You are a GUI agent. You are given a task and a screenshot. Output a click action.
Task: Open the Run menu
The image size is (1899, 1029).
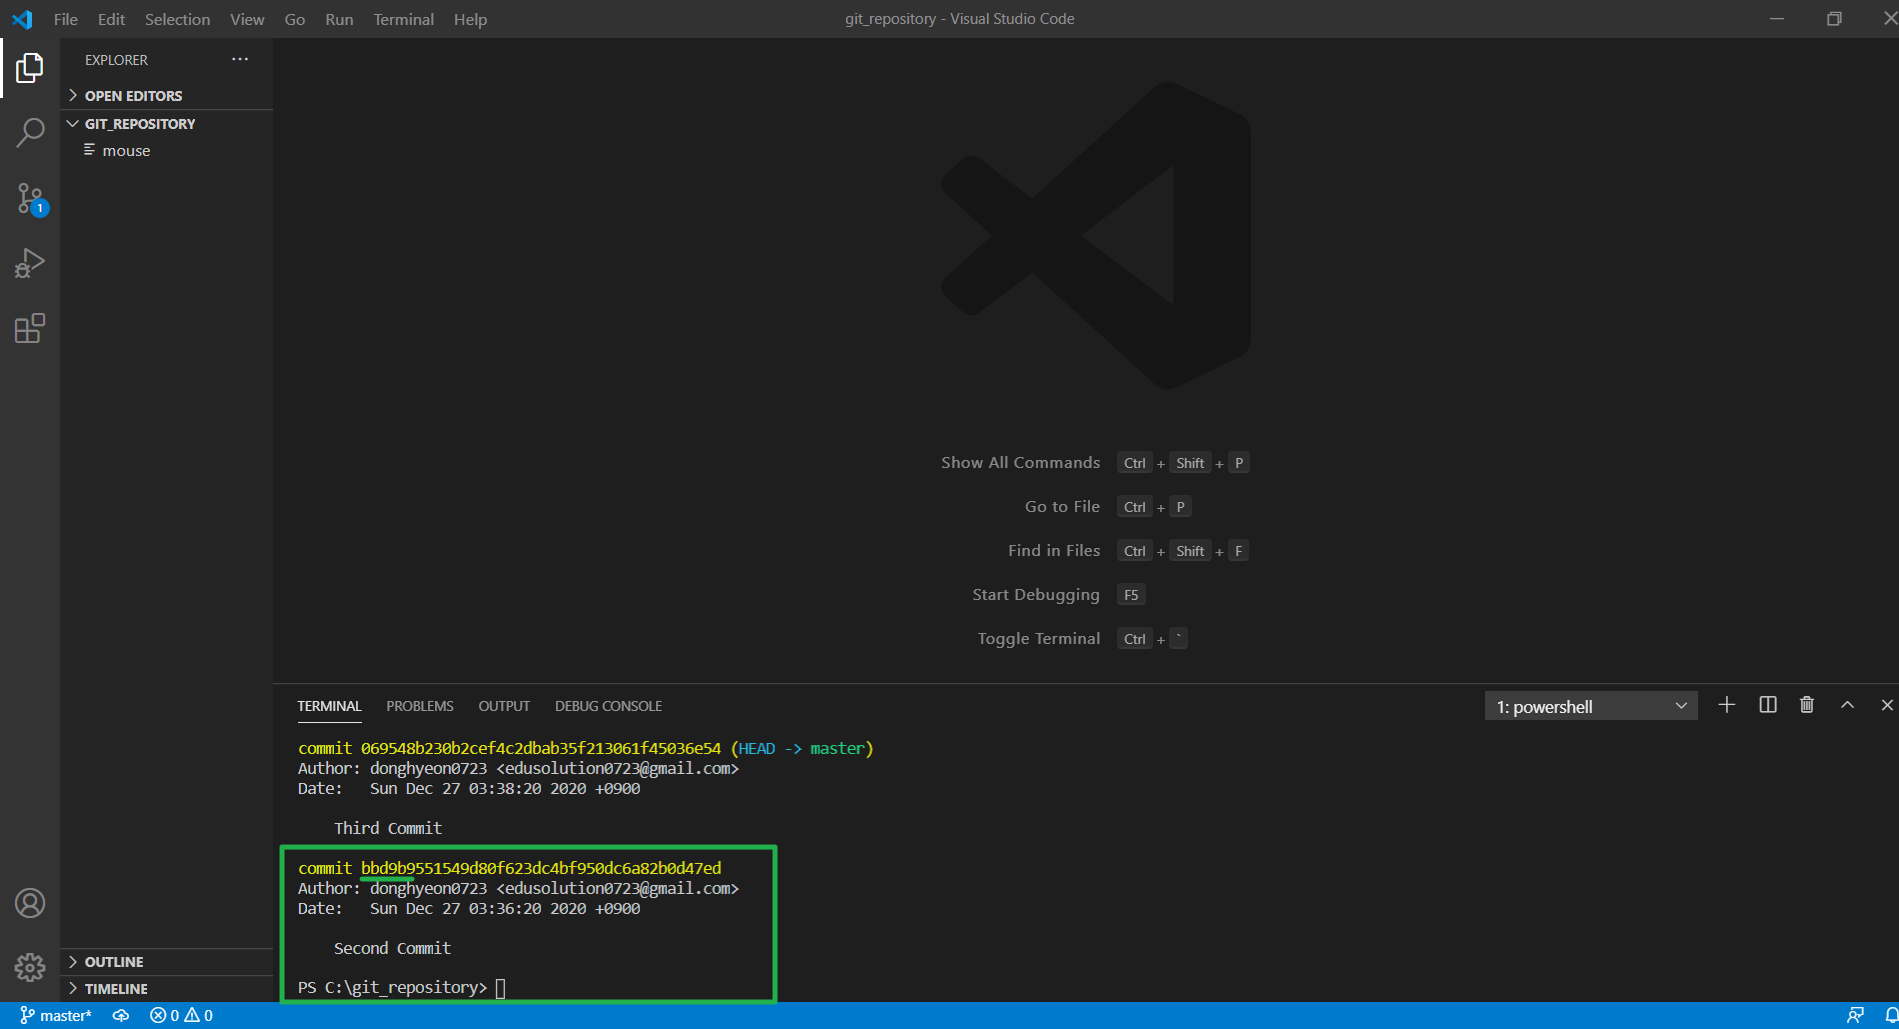(339, 19)
